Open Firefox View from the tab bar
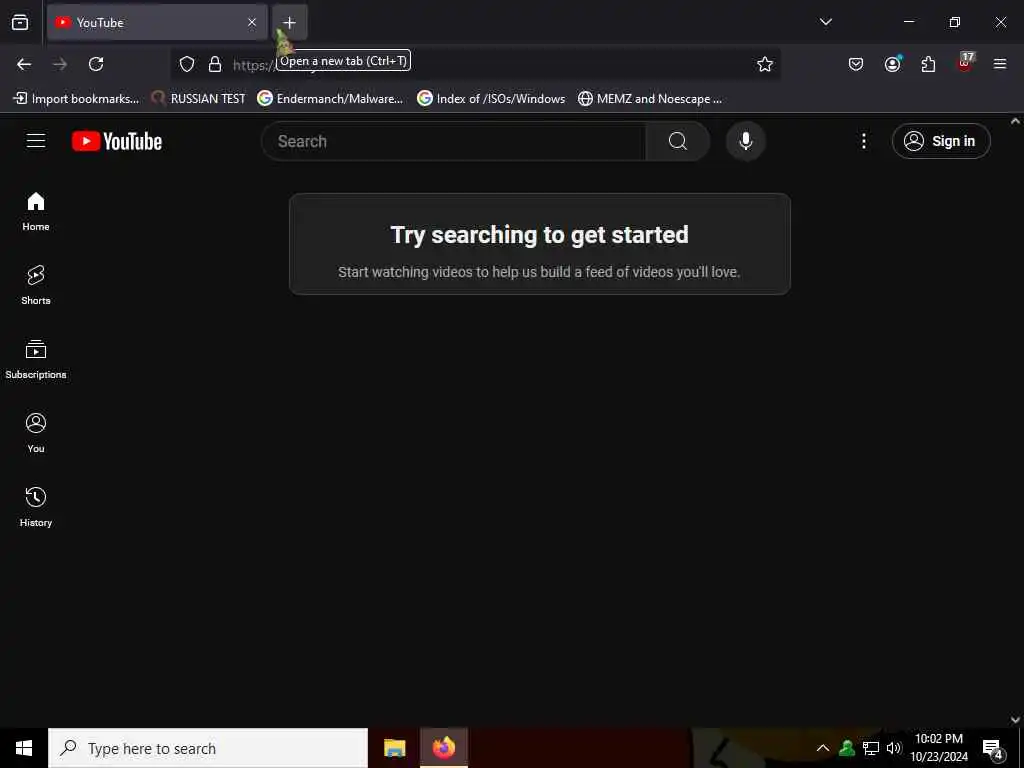This screenshot has width=1024, height=768. tap(20, 22)
